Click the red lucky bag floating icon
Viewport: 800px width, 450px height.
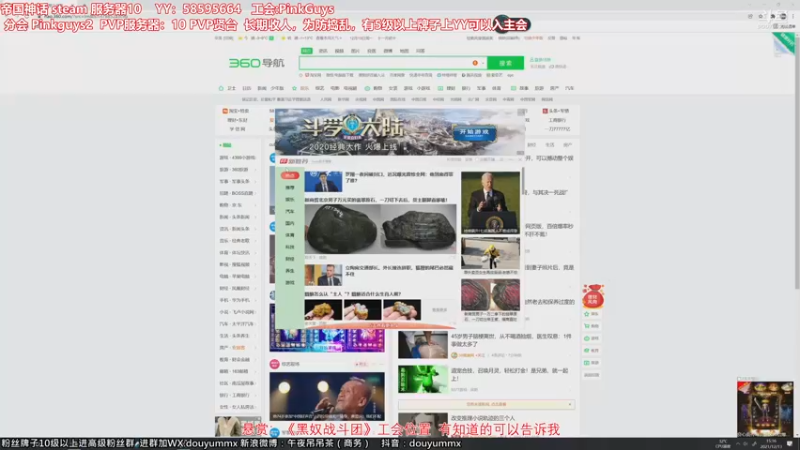coord(593,296)
